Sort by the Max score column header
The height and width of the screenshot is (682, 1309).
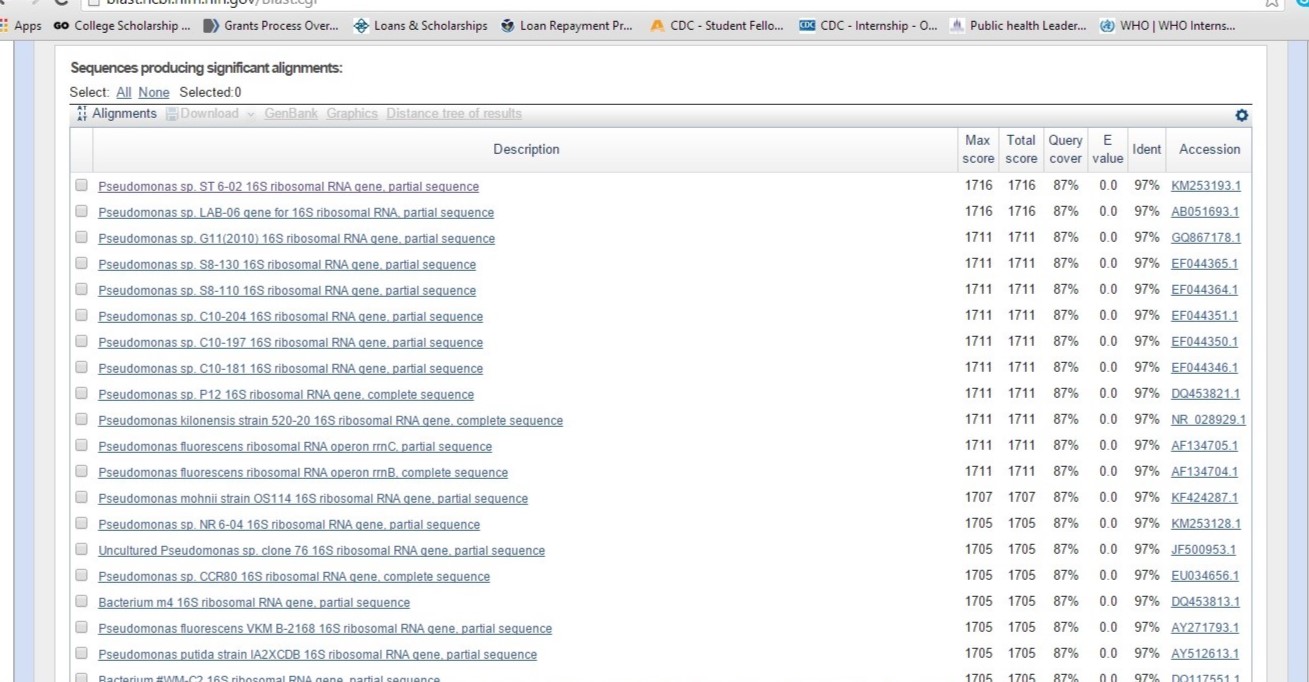[x=977, y=149]
